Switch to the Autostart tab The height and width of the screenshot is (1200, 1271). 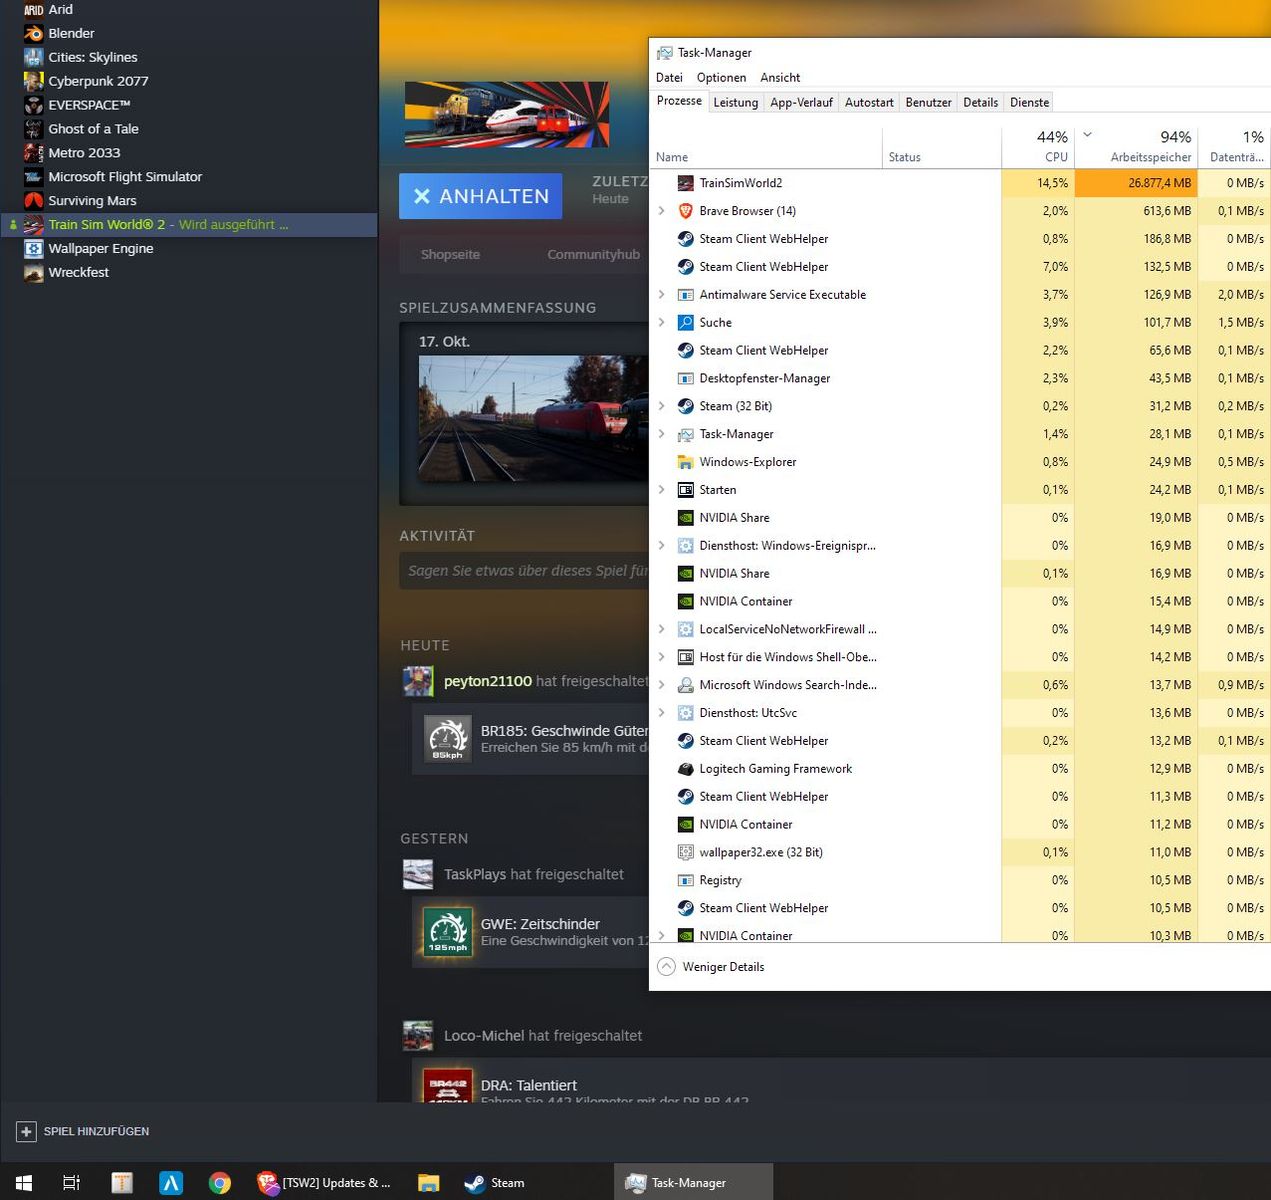pyautogui.click(x=869, y=102)
